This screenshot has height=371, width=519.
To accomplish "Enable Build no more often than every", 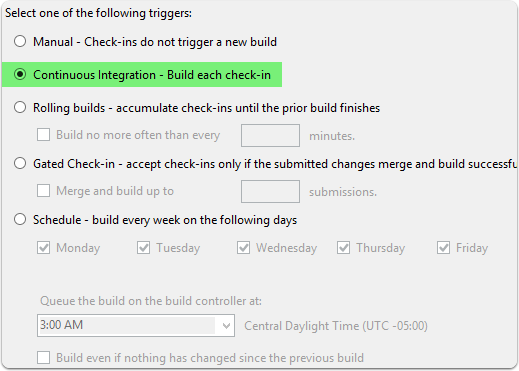I will [x=43, y=135].
